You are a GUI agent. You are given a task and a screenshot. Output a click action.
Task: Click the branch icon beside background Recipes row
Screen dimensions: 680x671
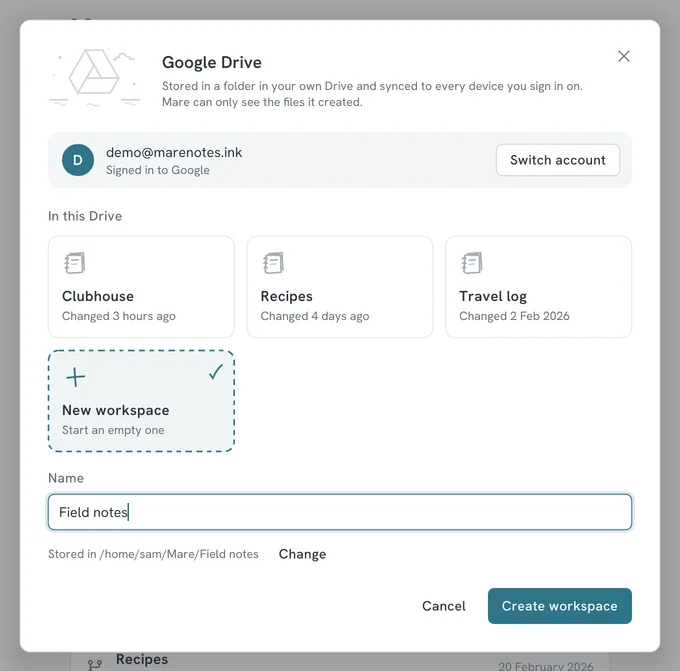[x=95, y=664]
